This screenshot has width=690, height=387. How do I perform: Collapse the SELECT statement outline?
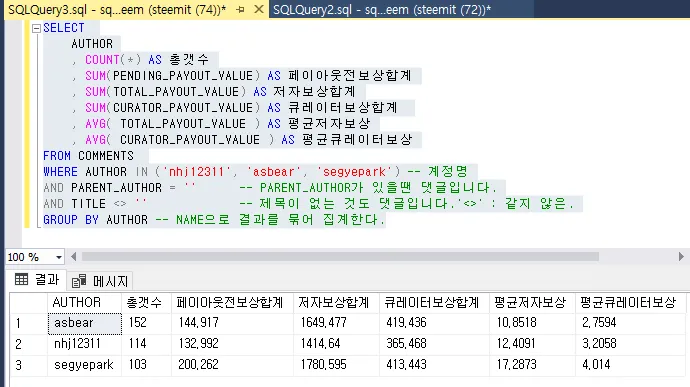37,28
